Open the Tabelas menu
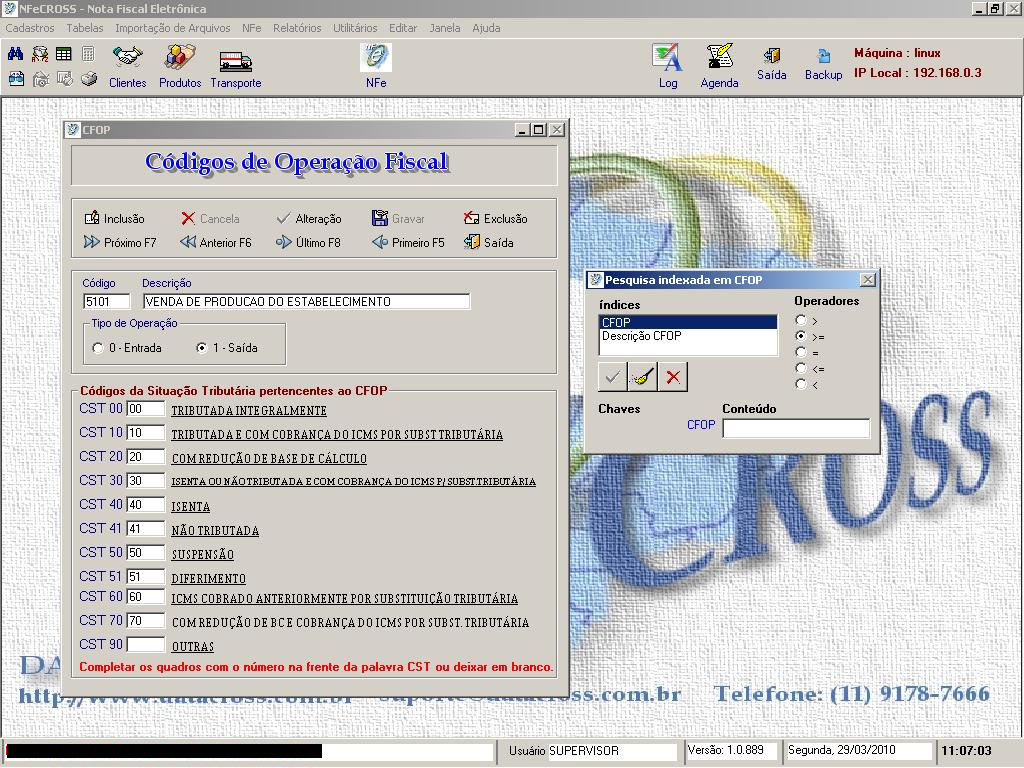 pos(85,28)
